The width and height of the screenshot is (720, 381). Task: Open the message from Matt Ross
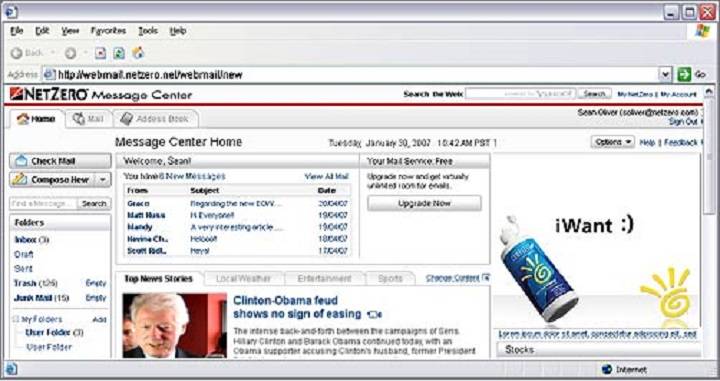tap(146, 215)
